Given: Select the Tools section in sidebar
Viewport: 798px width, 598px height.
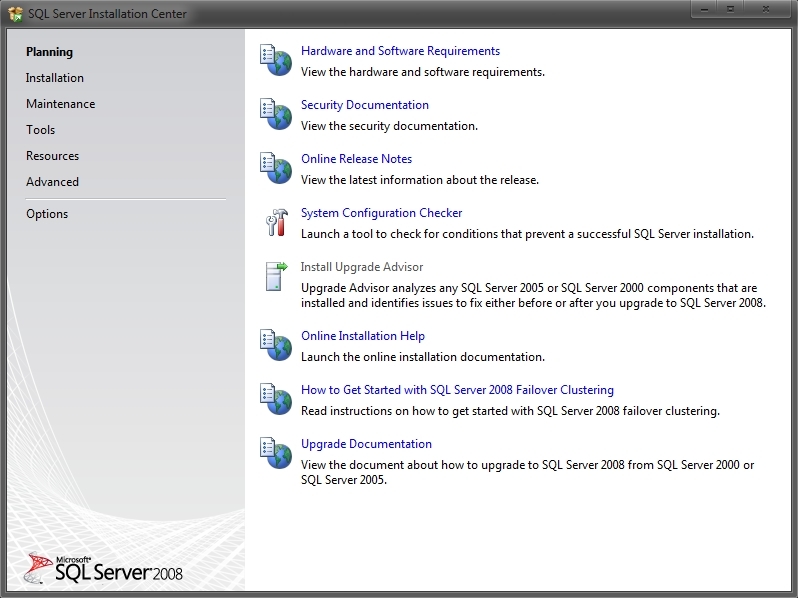Looking at the screenshot, I should (41, 130).
